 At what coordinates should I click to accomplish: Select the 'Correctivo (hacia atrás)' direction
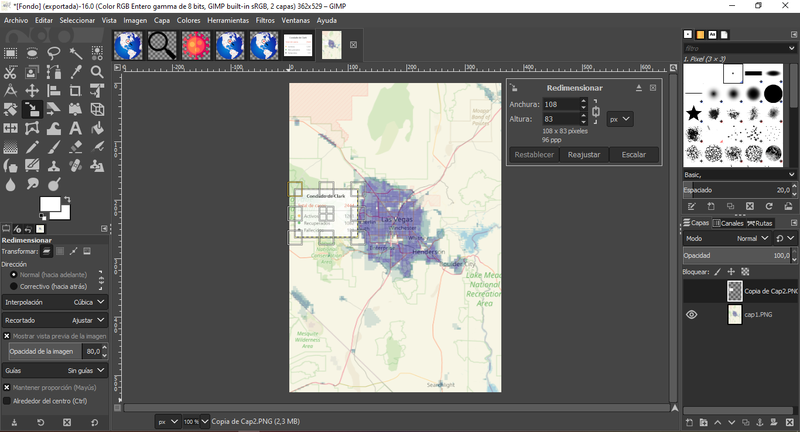[x=13, y=286]
